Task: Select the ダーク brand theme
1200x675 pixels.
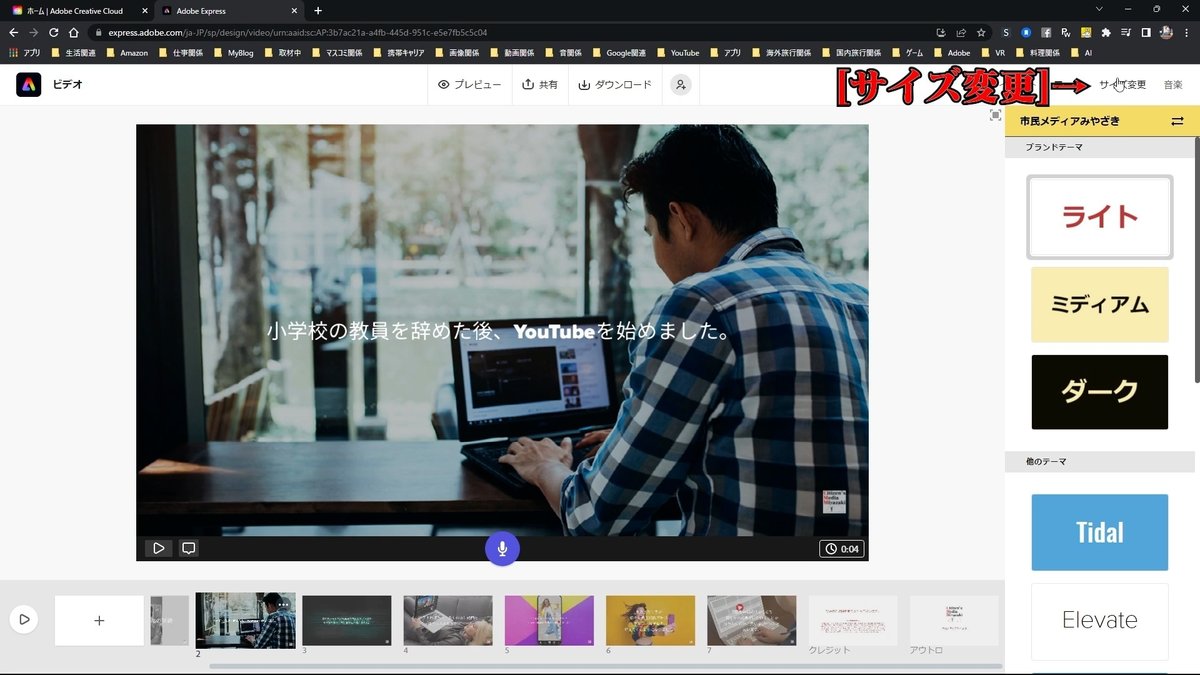Action: pyautogui.click(x=1099, y=392)
